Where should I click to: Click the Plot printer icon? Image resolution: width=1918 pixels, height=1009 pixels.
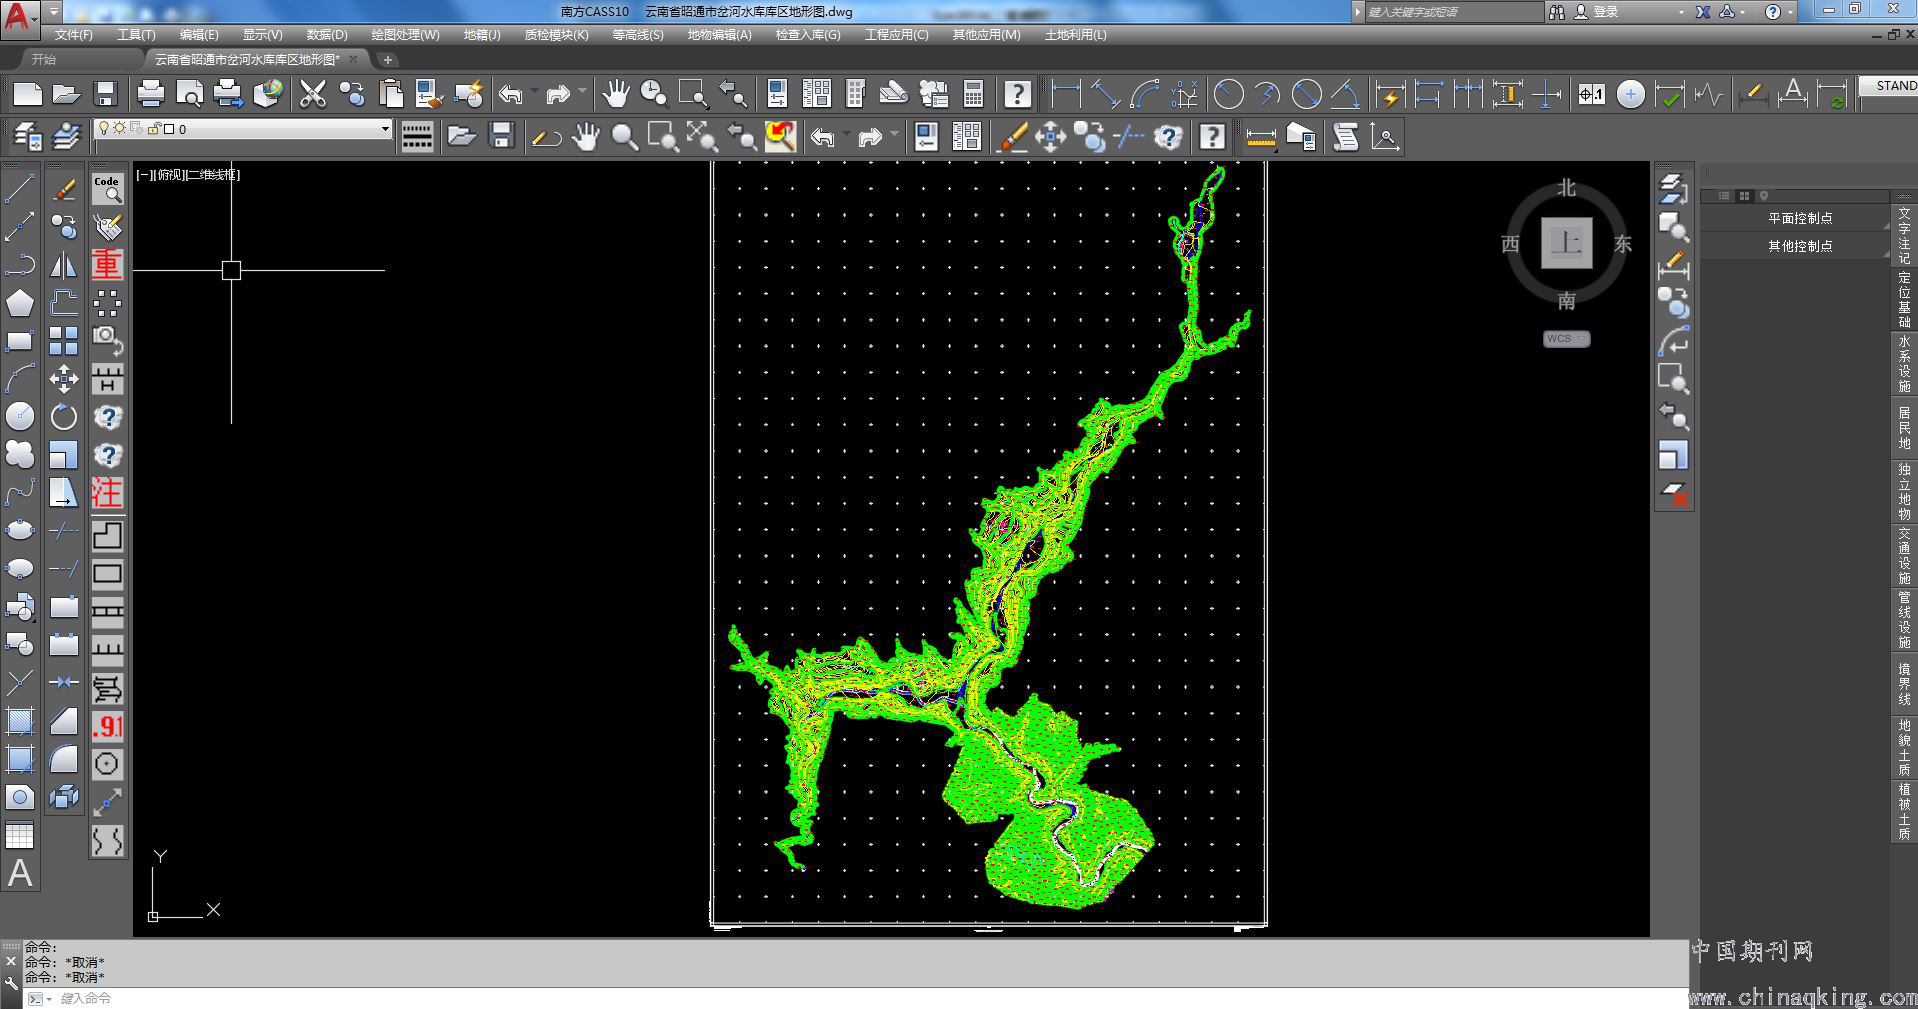pos(150,94)
